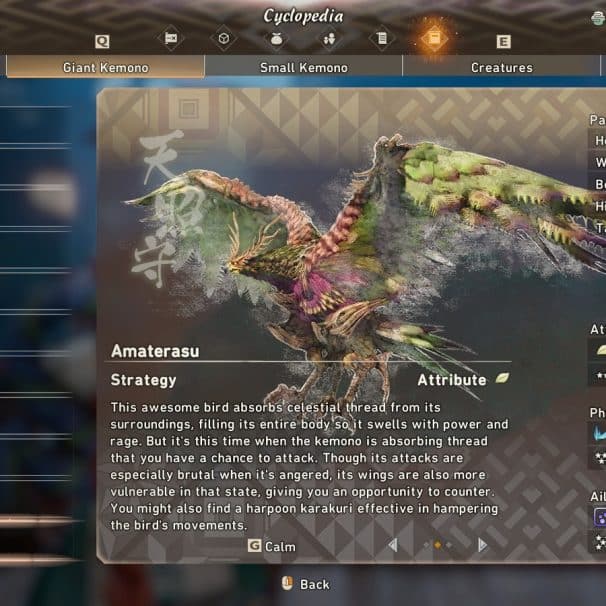Select the orange page indicator dot
The image size is (606, 606).
[437, 545]
